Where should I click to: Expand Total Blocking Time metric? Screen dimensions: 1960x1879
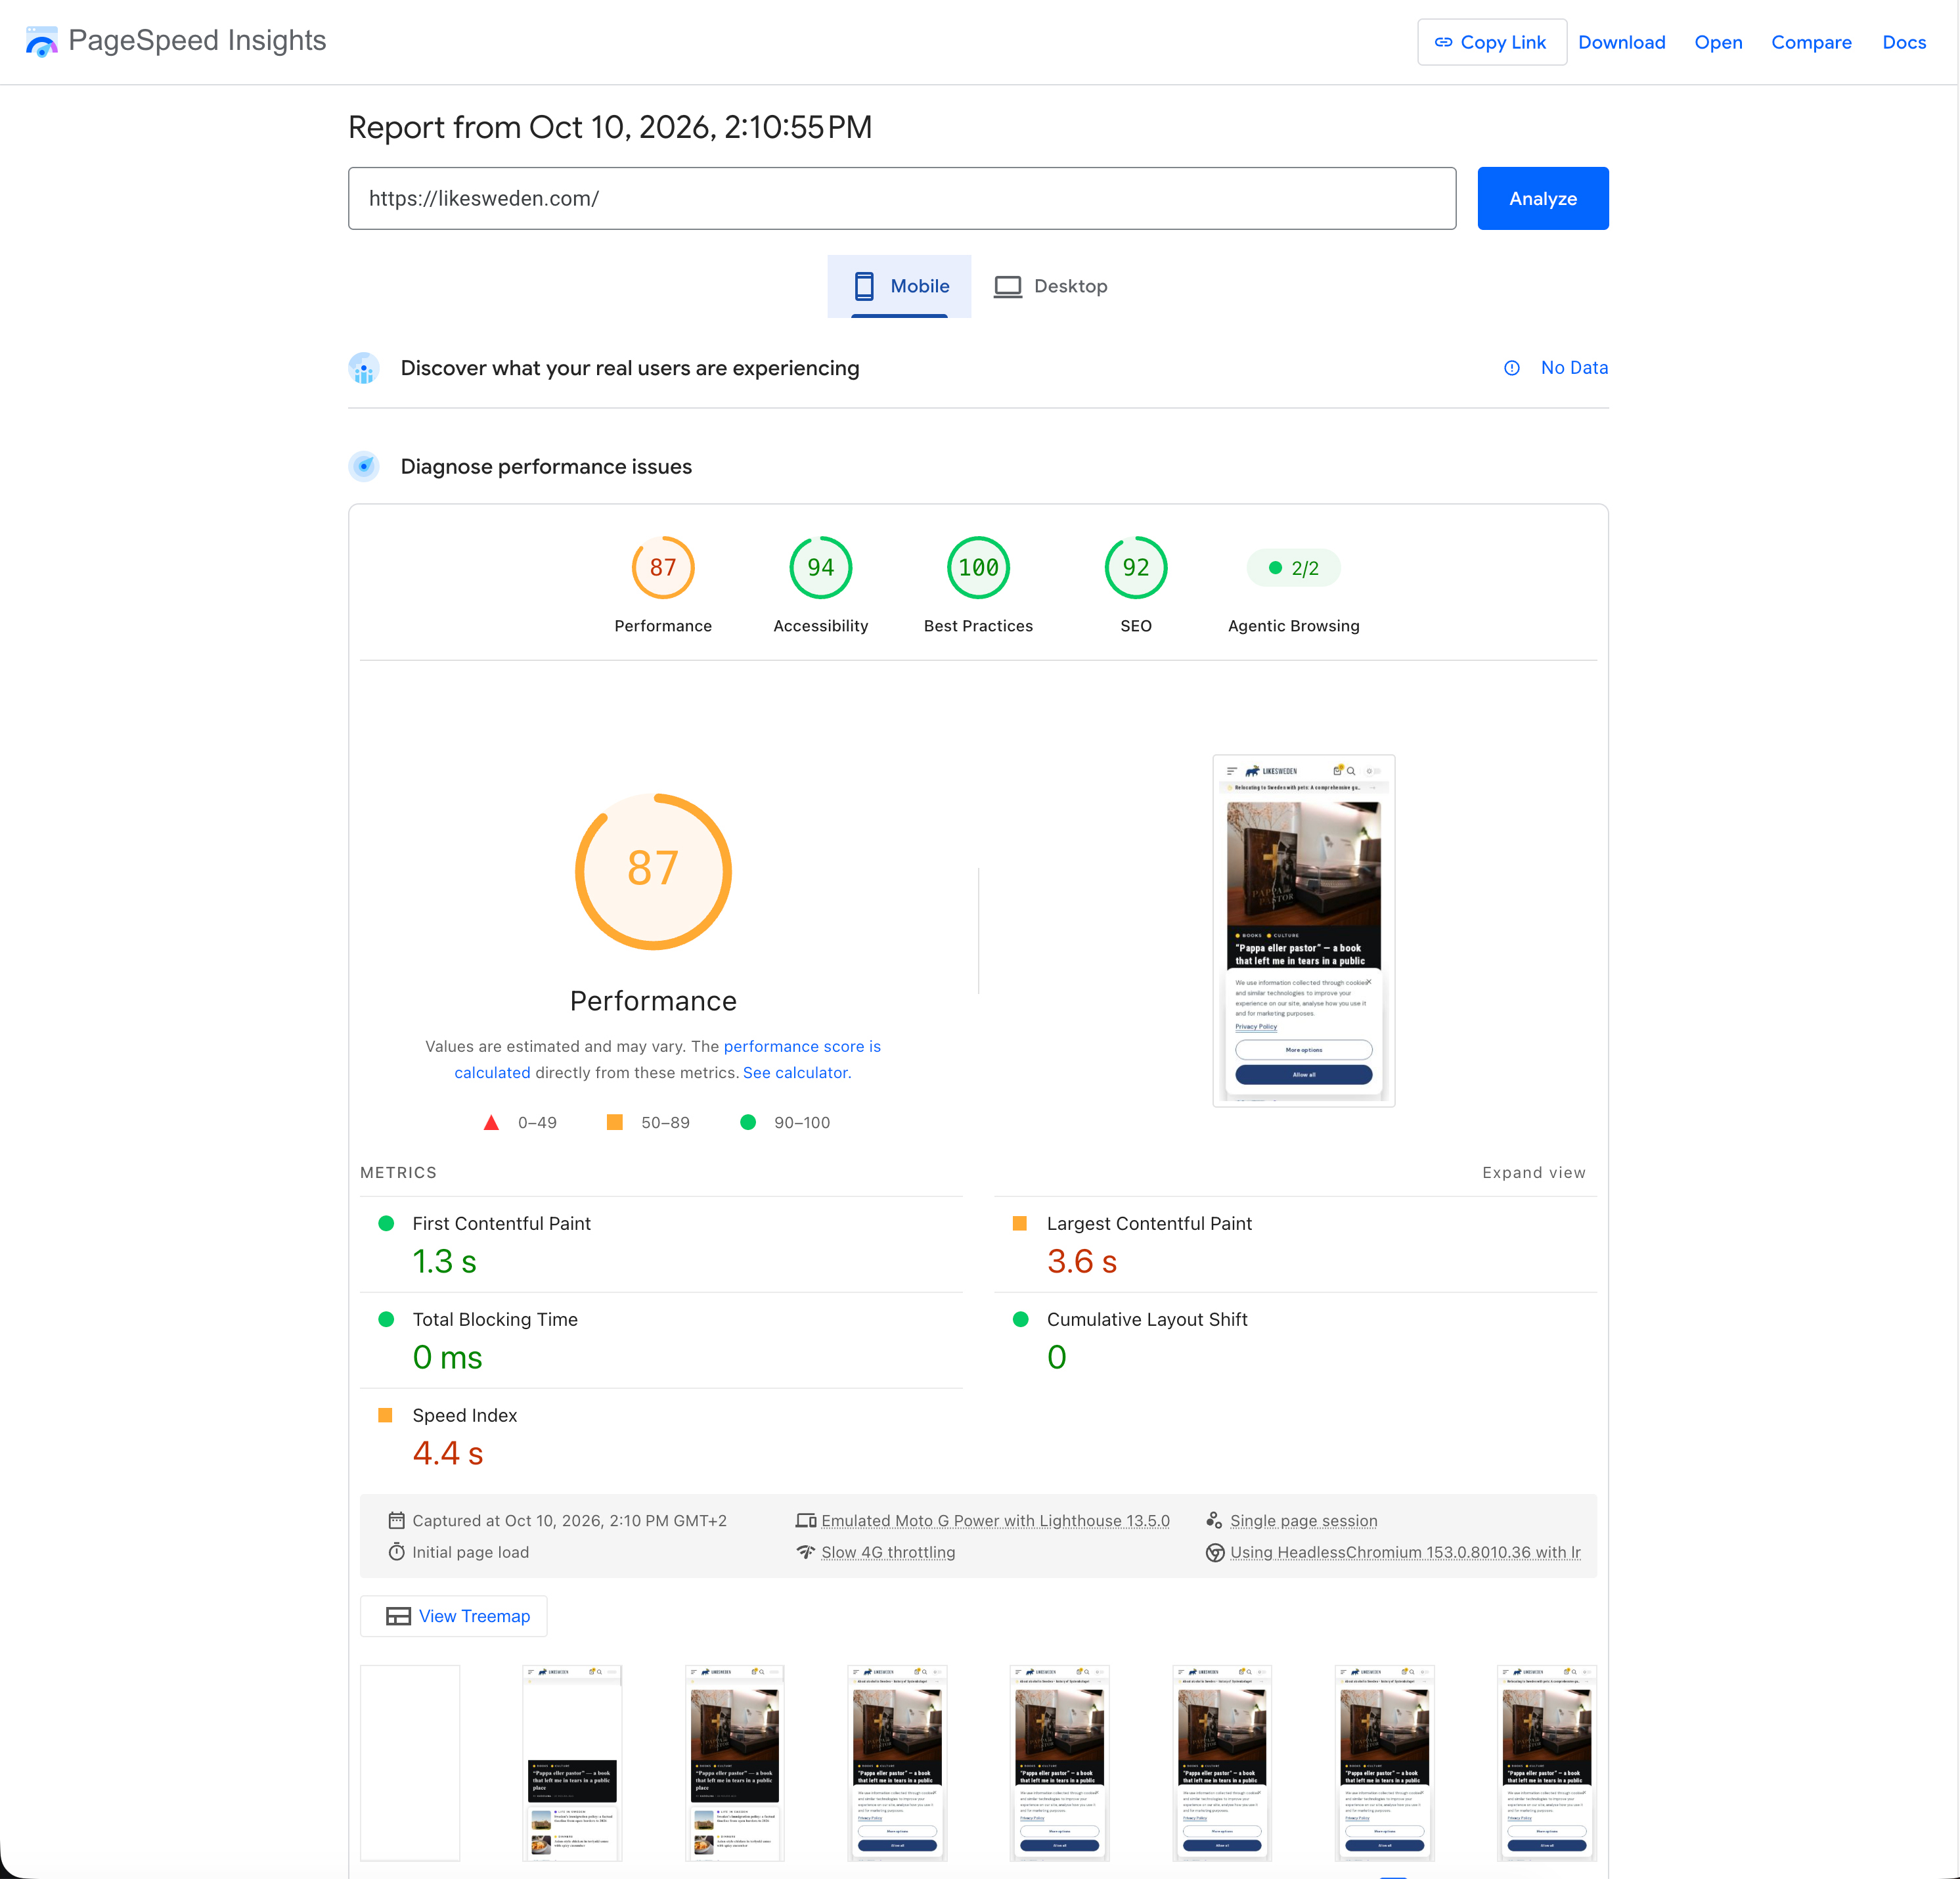tap(661, 1340)
